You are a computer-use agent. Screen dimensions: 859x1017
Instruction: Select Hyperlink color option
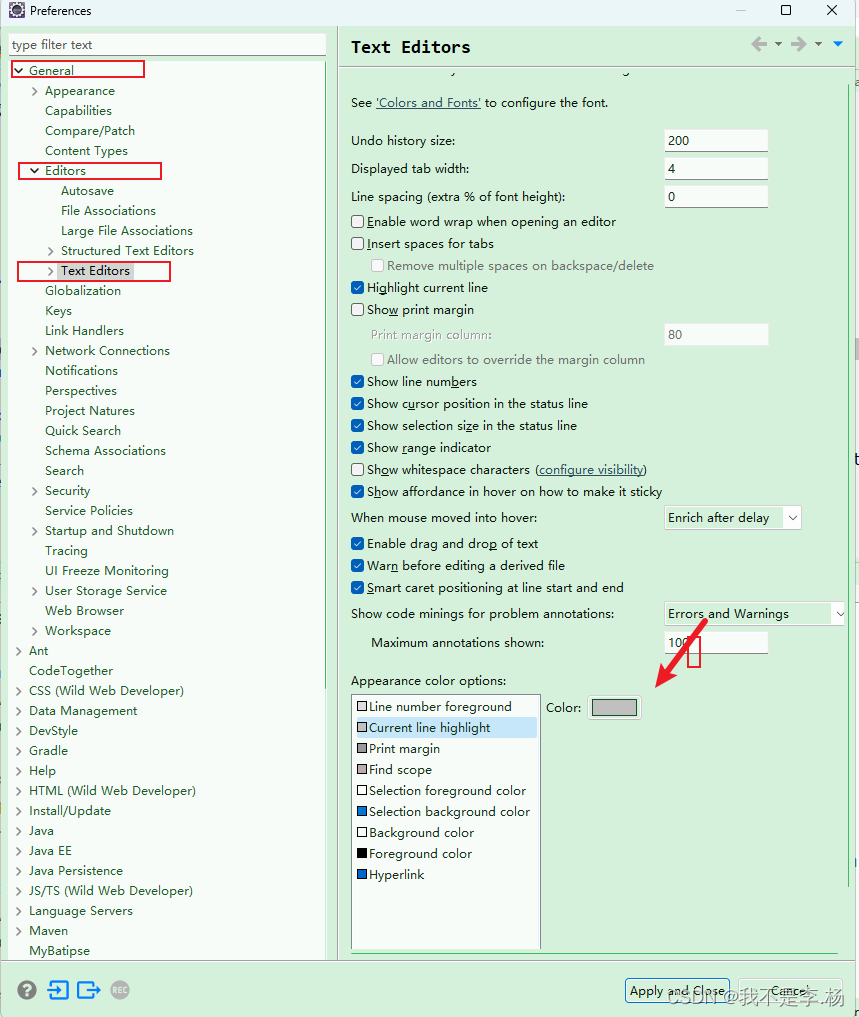tap(391, 874)
